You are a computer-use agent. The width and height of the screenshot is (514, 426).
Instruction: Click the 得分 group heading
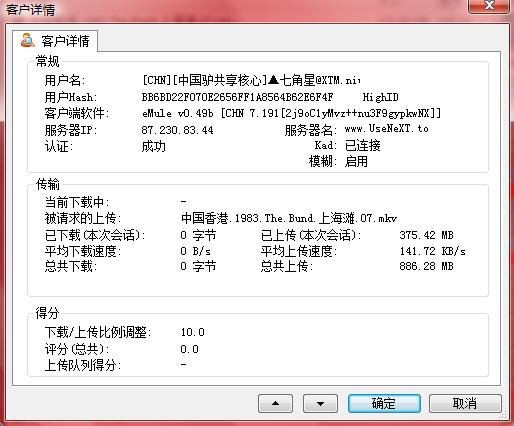point(48,313)
